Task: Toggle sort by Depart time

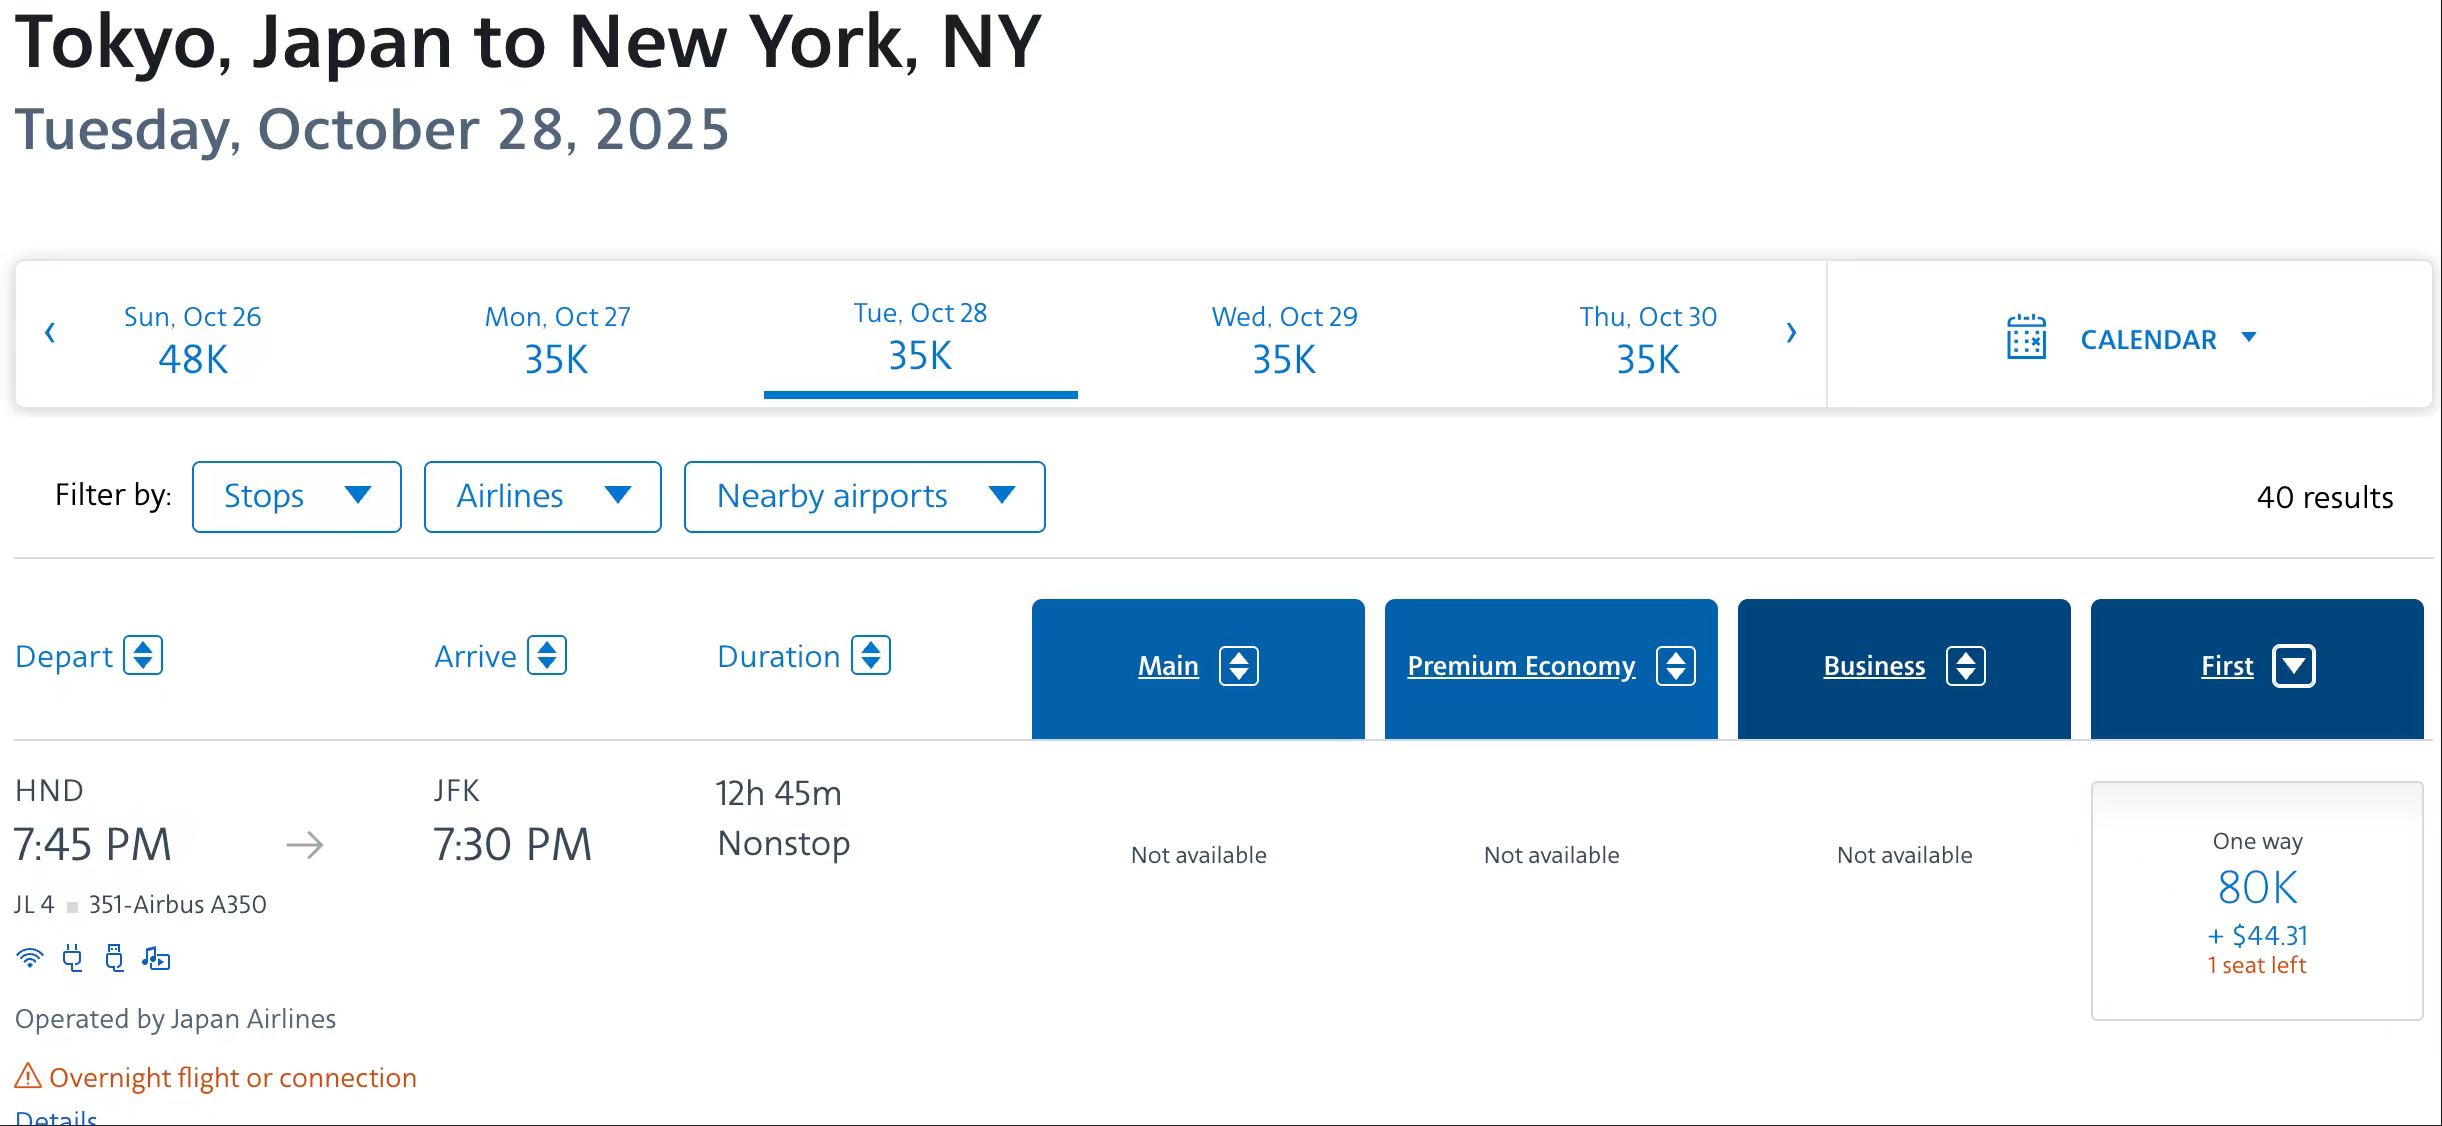Action: tap(143, 656)
